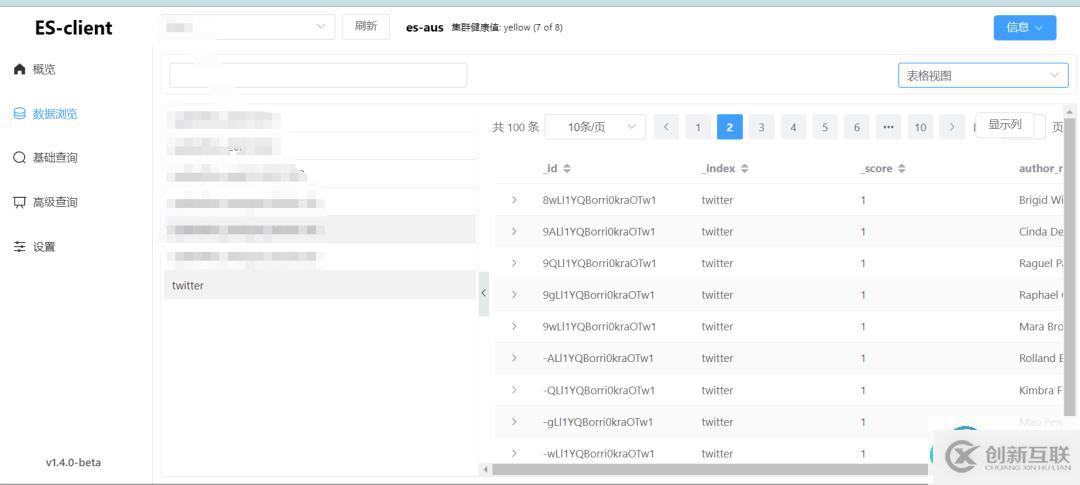Open the 表格视图 view selector
The height and width of the screenshot is (485, 1080).
pos(983,75)
